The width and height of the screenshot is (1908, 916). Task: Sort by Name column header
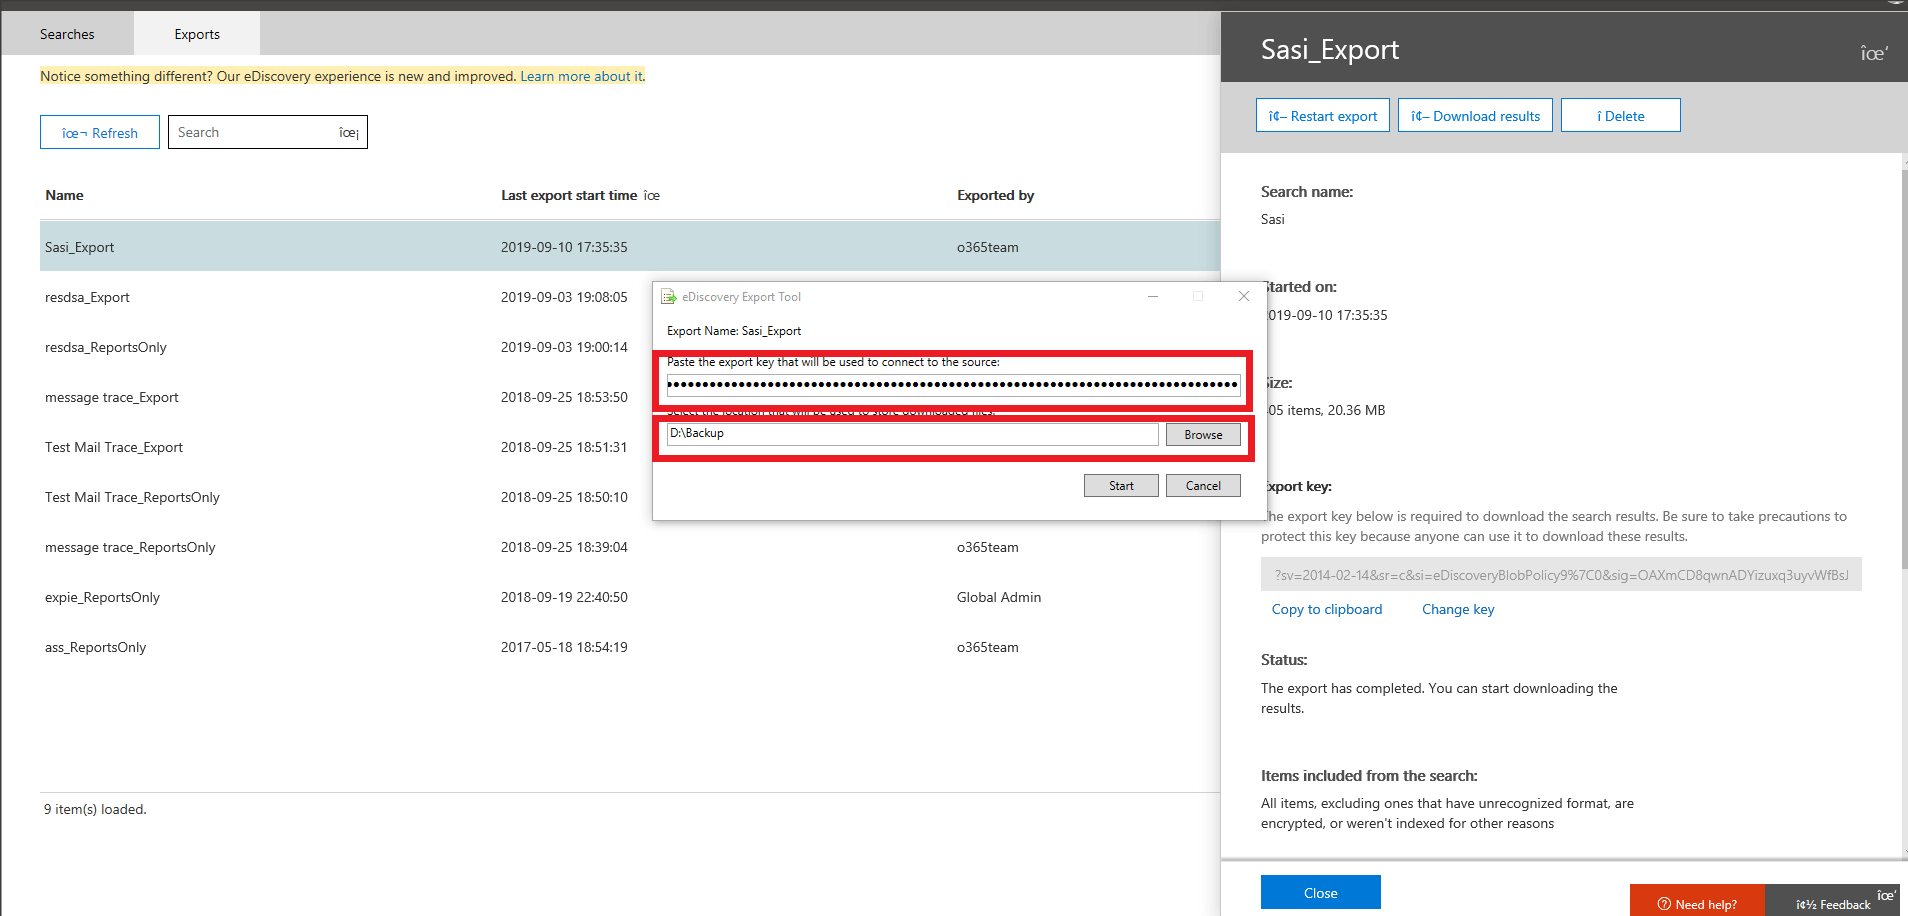pyautogui.click(x=64, y=195)
